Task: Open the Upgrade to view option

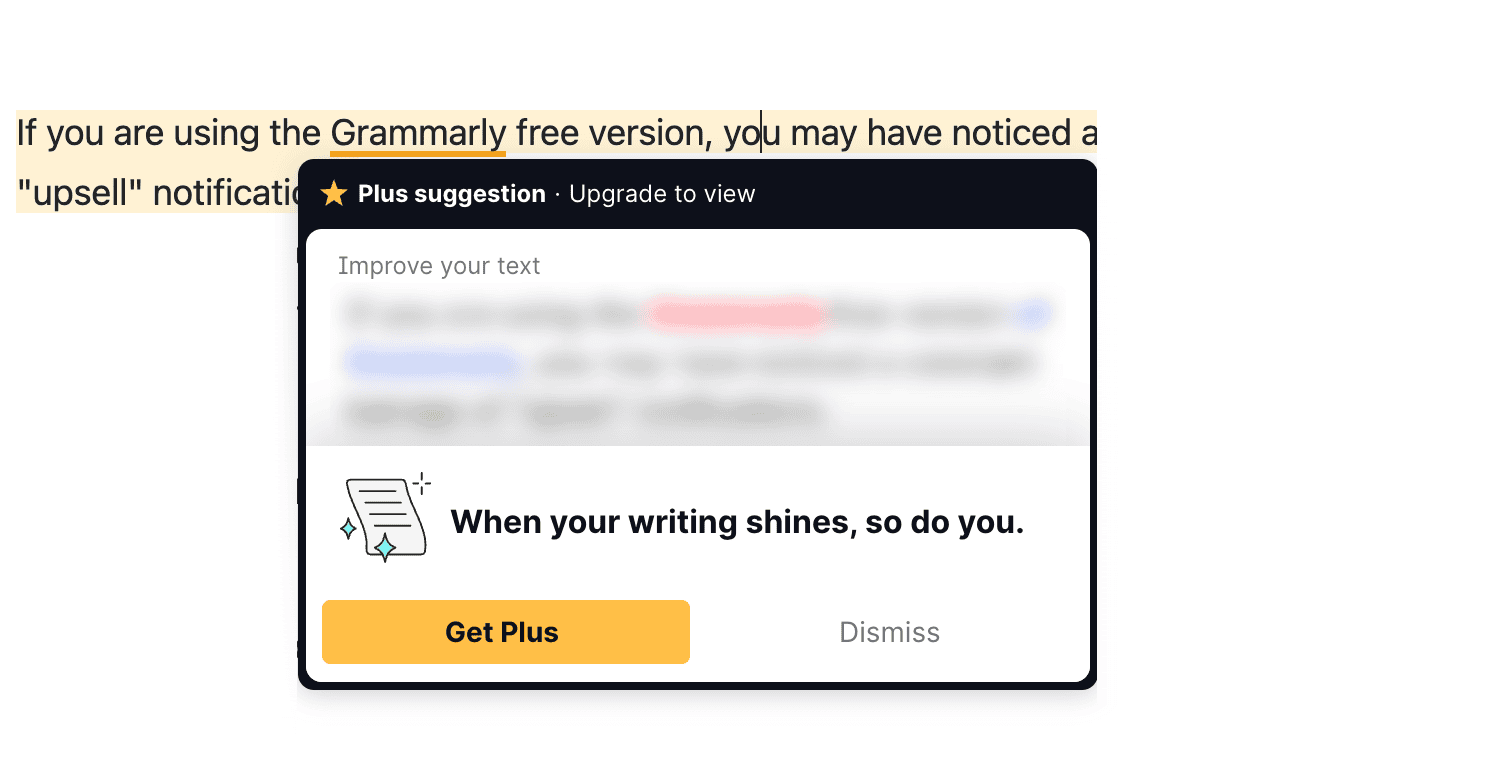Action: [661, 194]
